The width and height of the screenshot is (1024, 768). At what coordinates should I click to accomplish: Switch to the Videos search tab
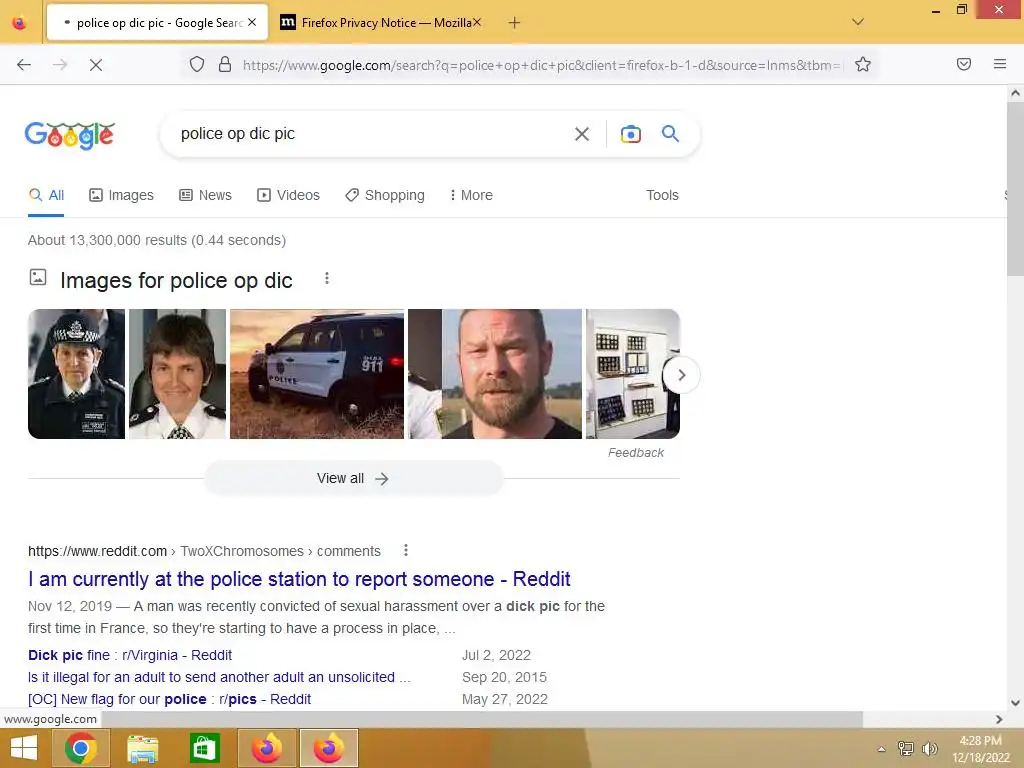[x=289, y=195]
